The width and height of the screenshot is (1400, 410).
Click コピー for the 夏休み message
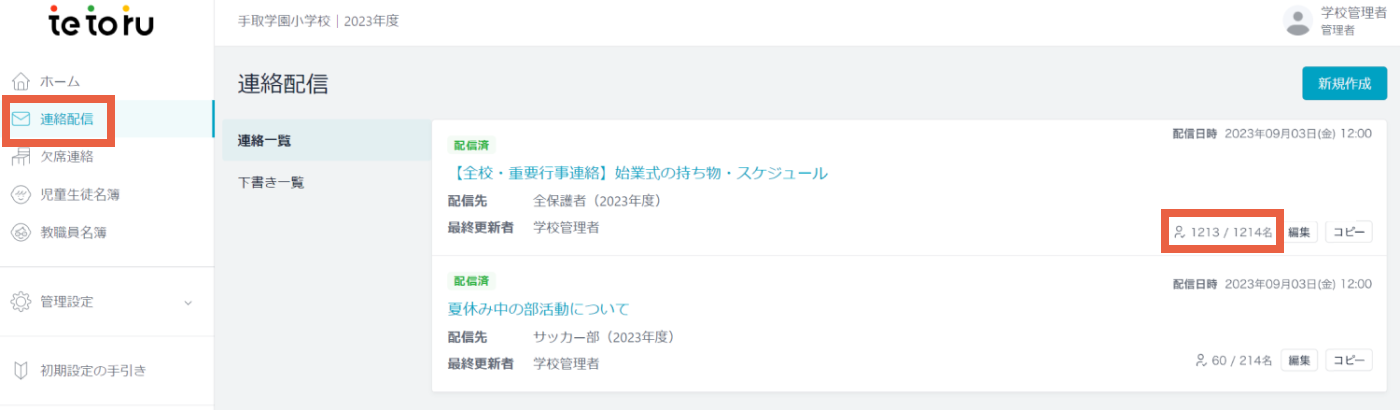[x=1349, y=360]
